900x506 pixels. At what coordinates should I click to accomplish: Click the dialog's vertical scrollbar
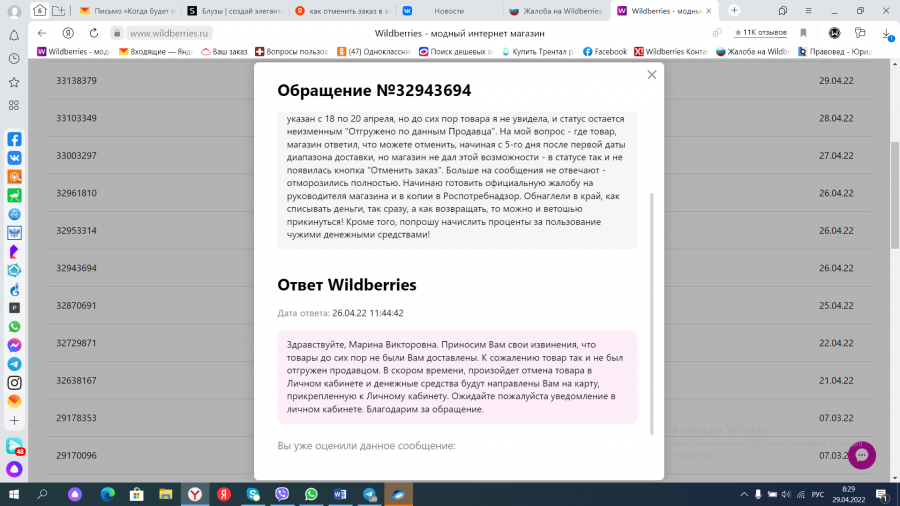651,314
